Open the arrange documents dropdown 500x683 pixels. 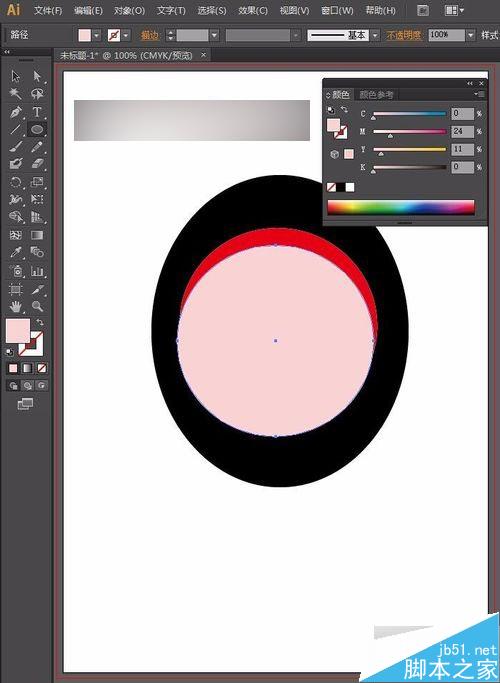pos(454,10)
